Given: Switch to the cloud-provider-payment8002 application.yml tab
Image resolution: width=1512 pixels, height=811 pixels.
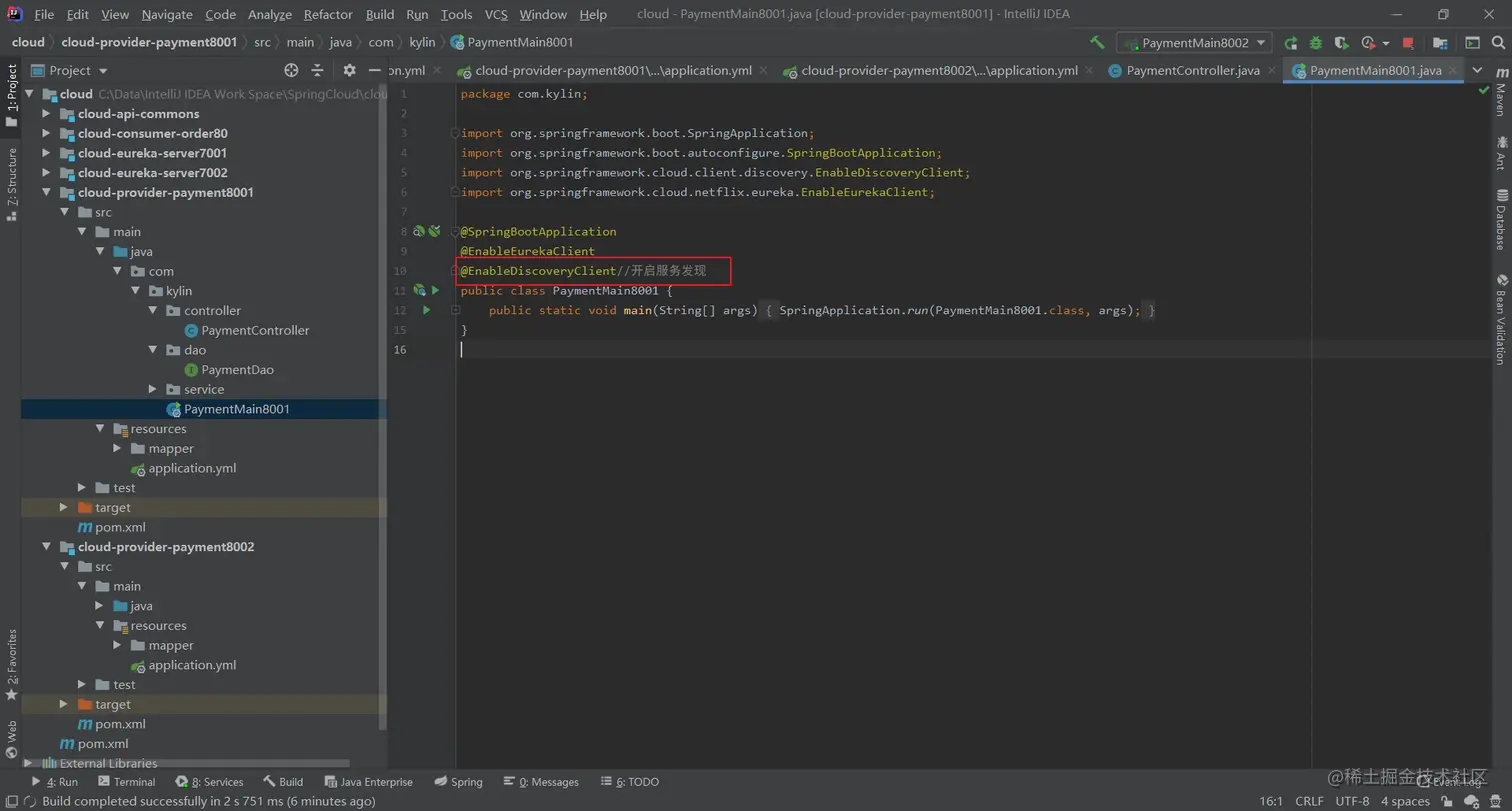Looking at the screenshot, I should [930, 70].
